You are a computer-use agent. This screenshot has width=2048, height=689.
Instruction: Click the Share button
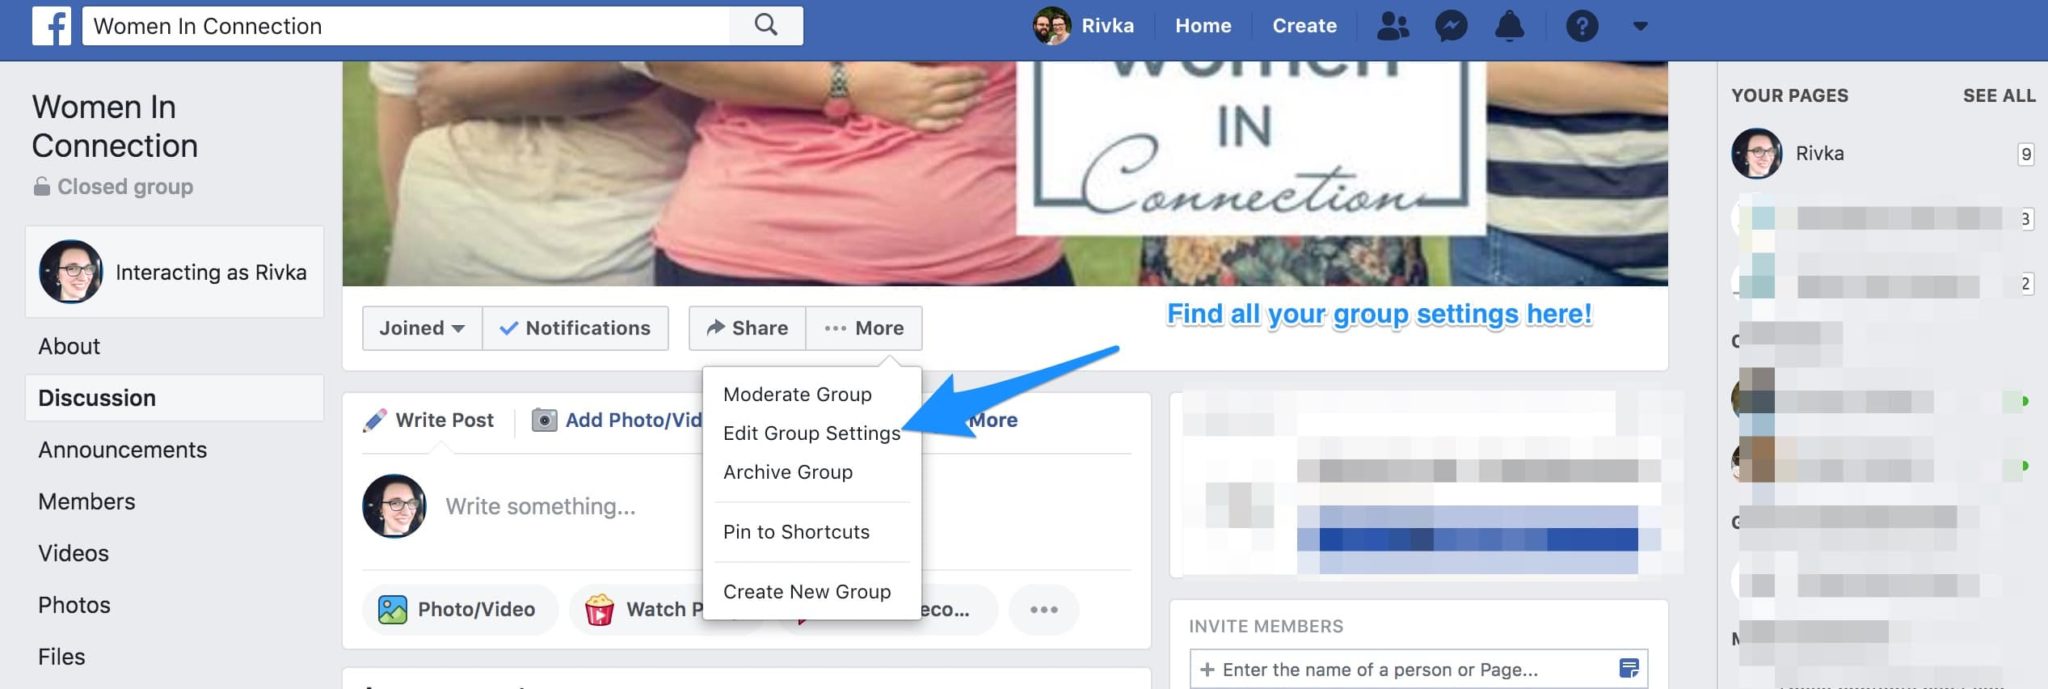point(747,328)
